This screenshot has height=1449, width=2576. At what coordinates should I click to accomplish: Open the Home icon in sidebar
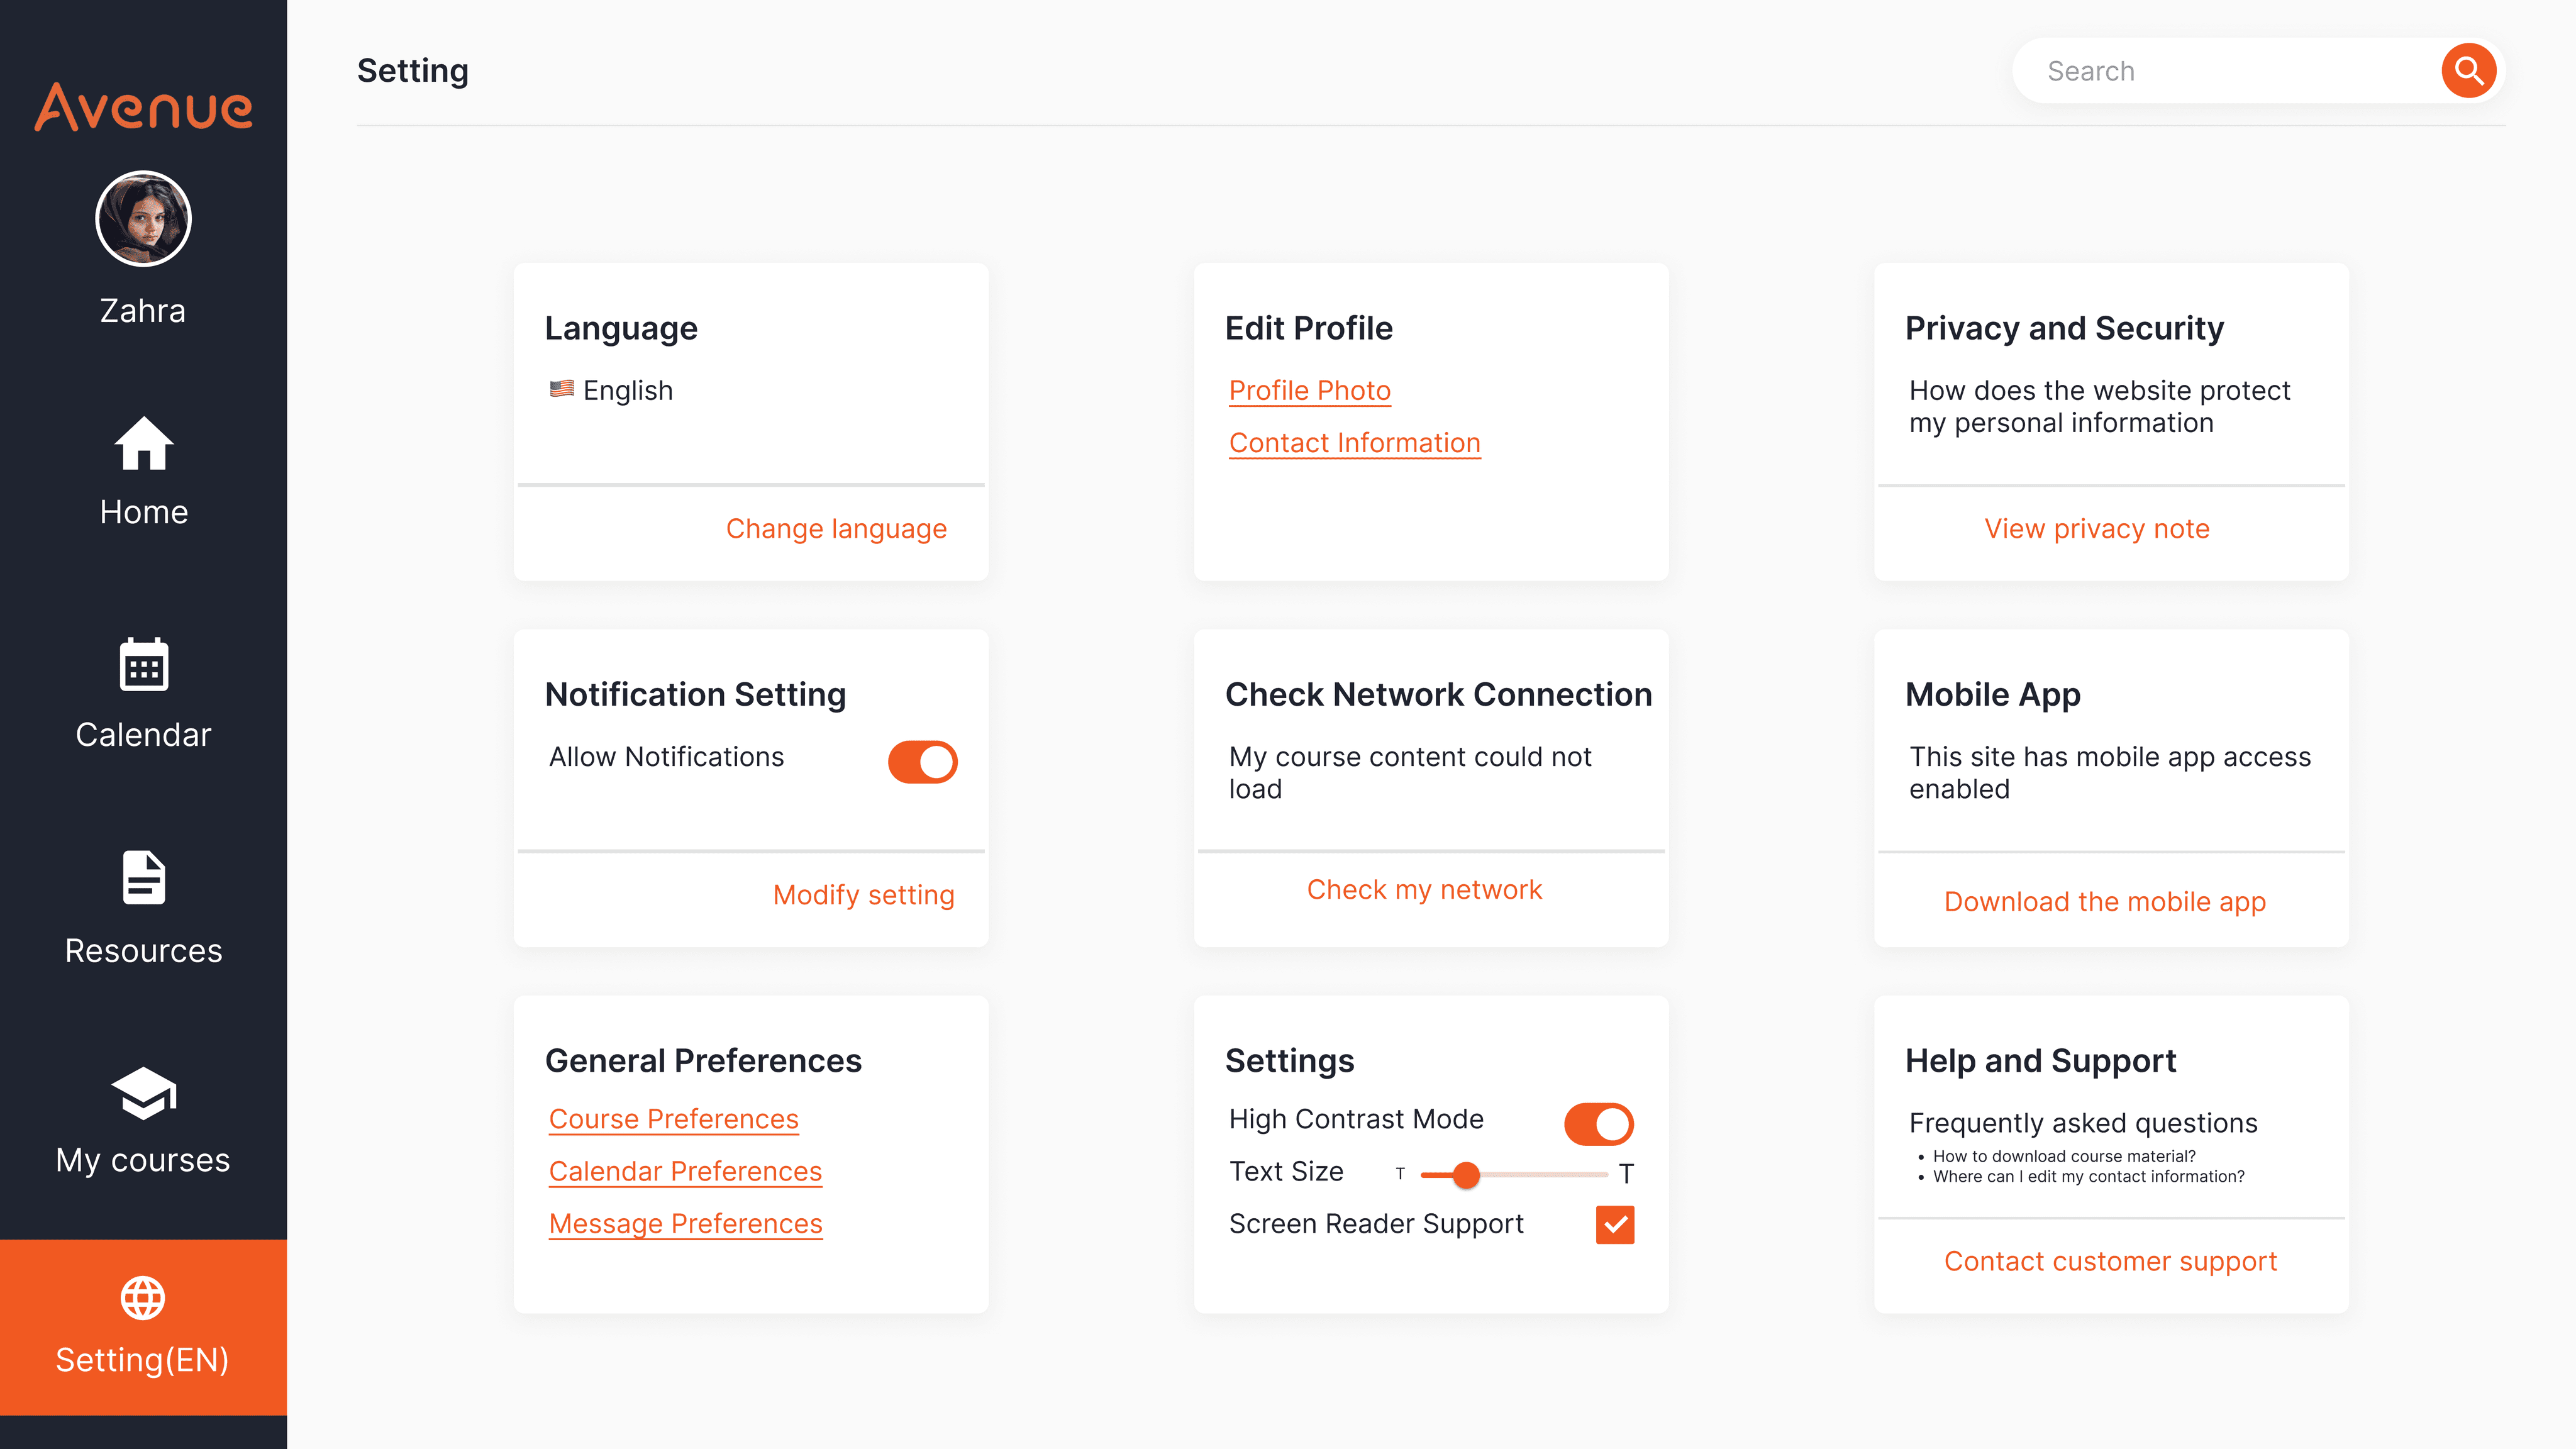[x=143, y=443]
